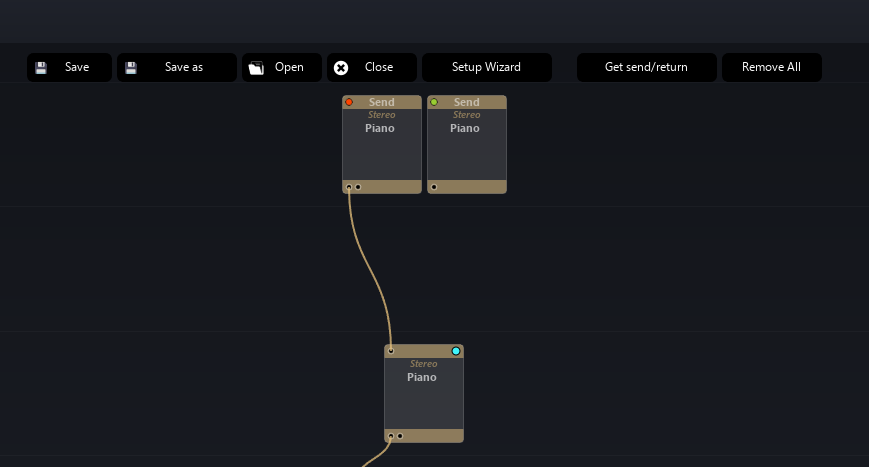The image size is (869, 467).
Task: Click the unconnected bottom-right output of lower Piano node
Action: 400,436
